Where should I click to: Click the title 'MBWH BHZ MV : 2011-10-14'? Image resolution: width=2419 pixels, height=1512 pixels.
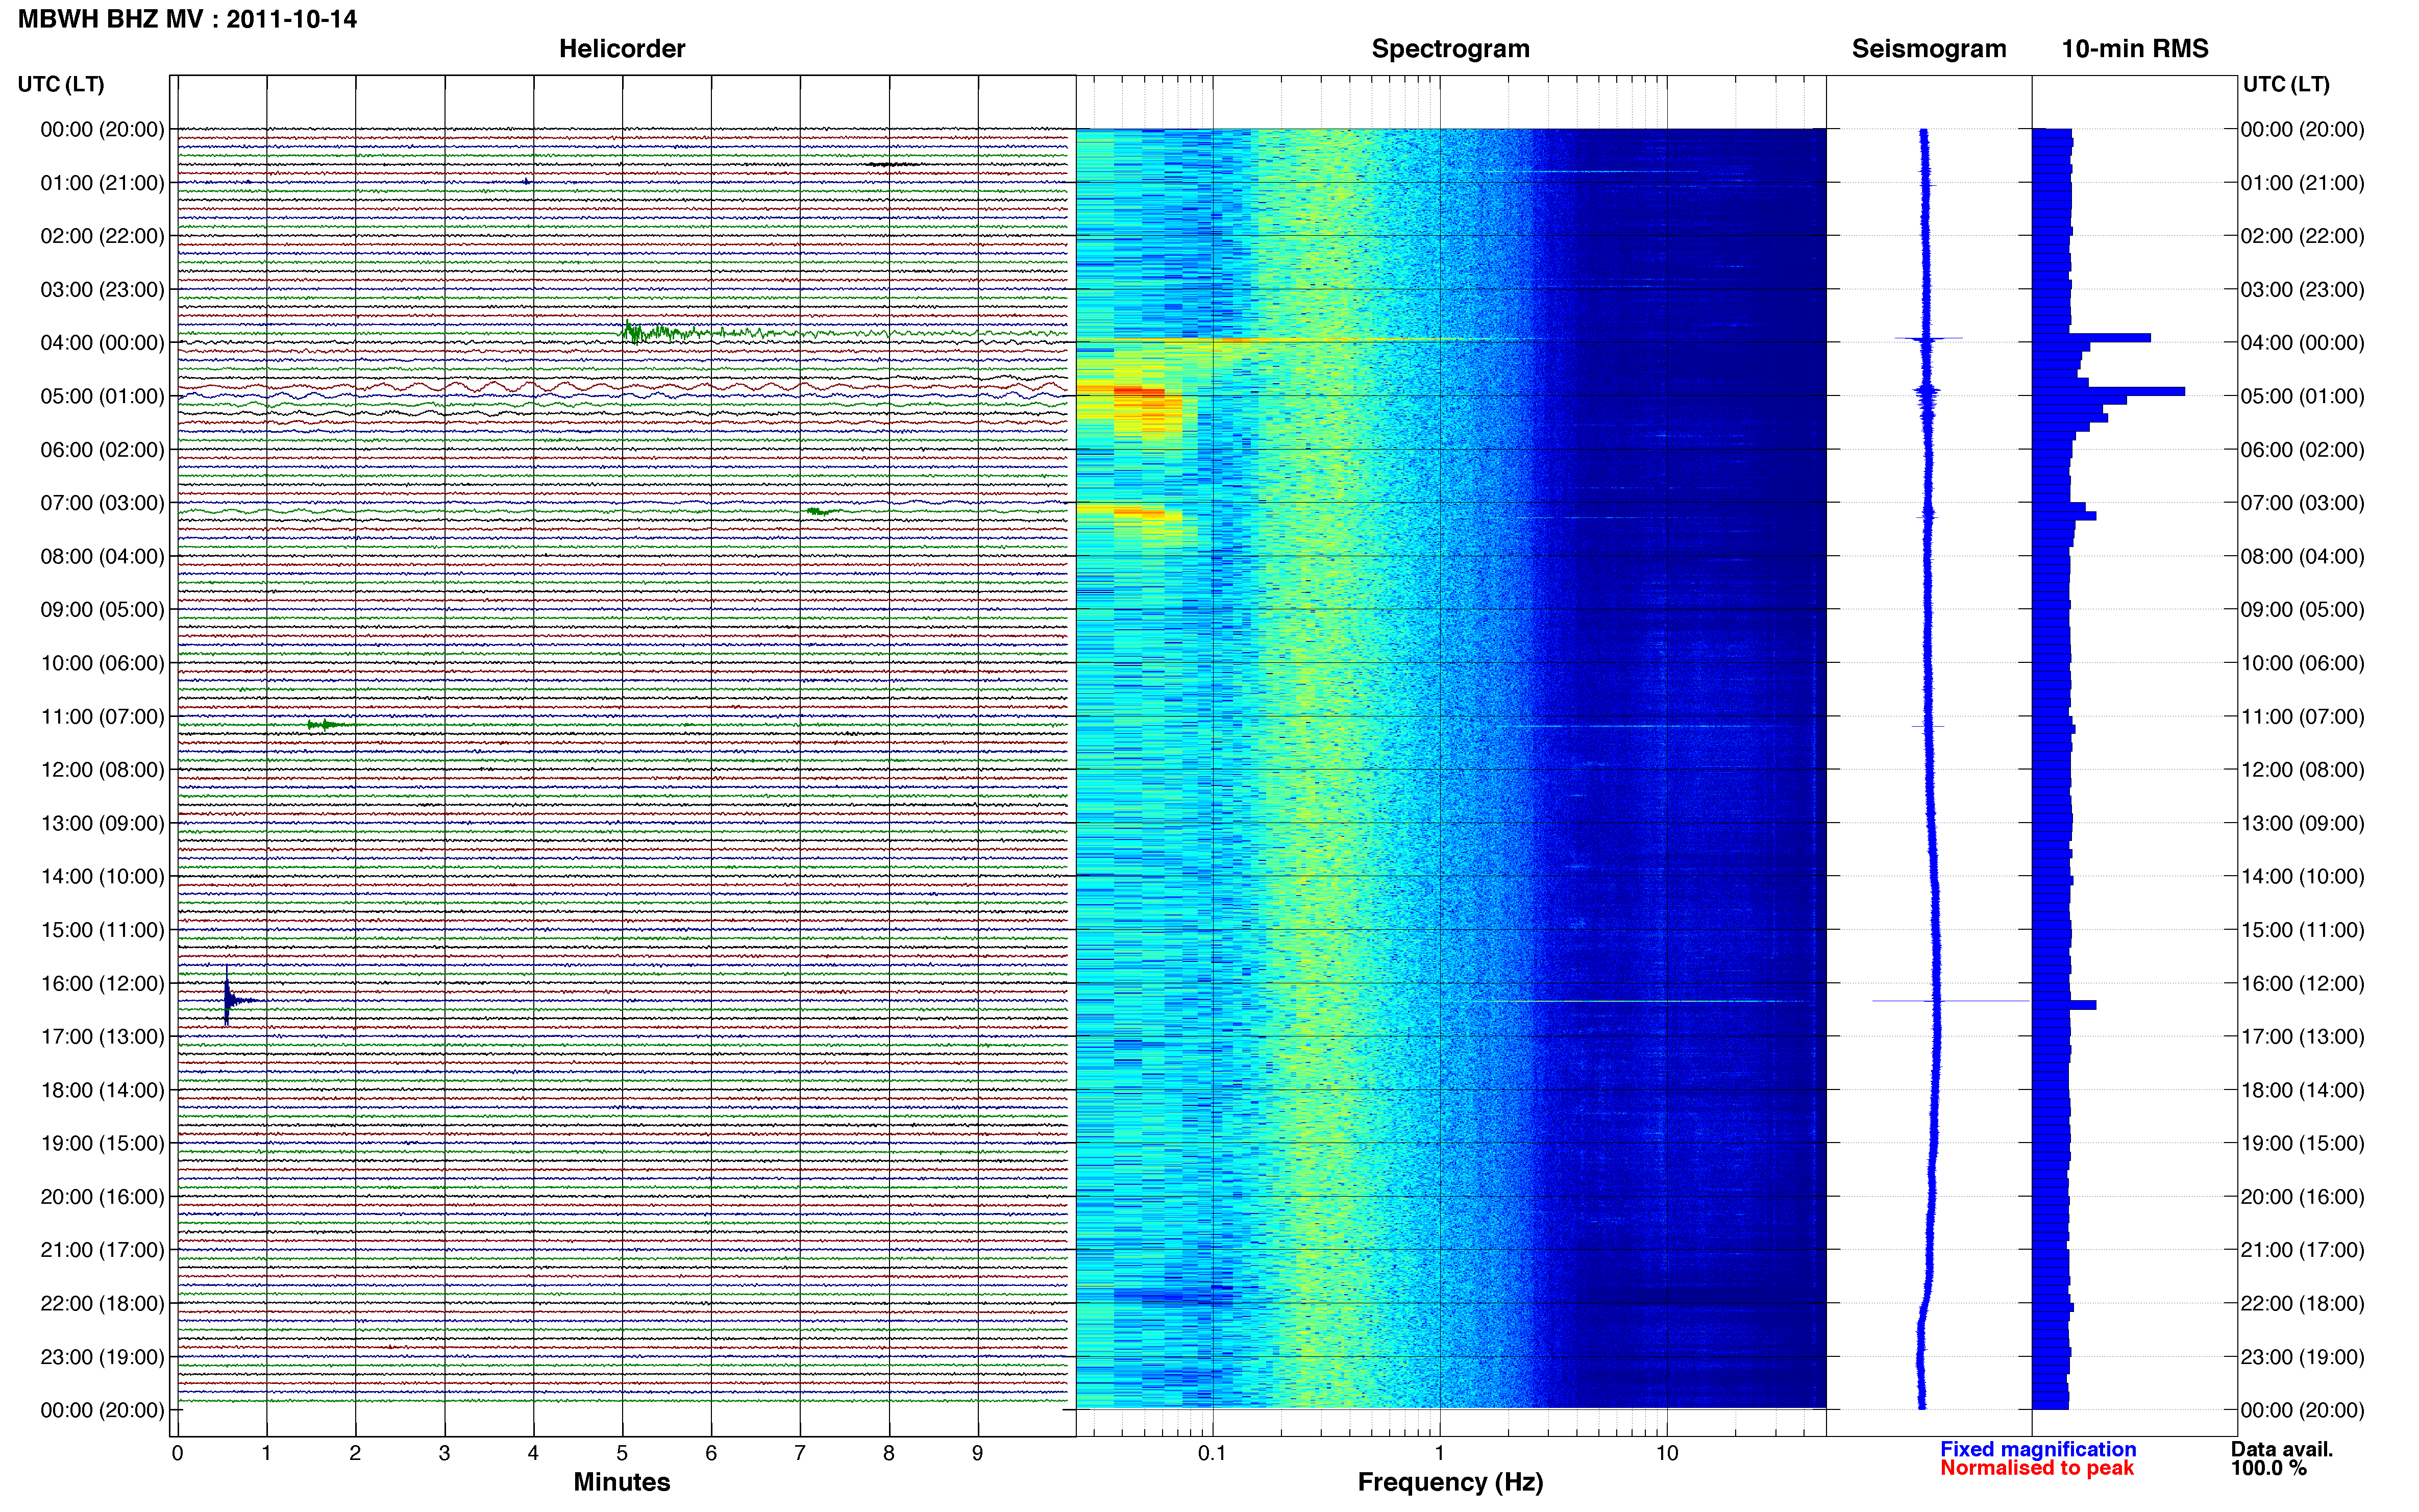pyautogui.click(x=187, y=19)
